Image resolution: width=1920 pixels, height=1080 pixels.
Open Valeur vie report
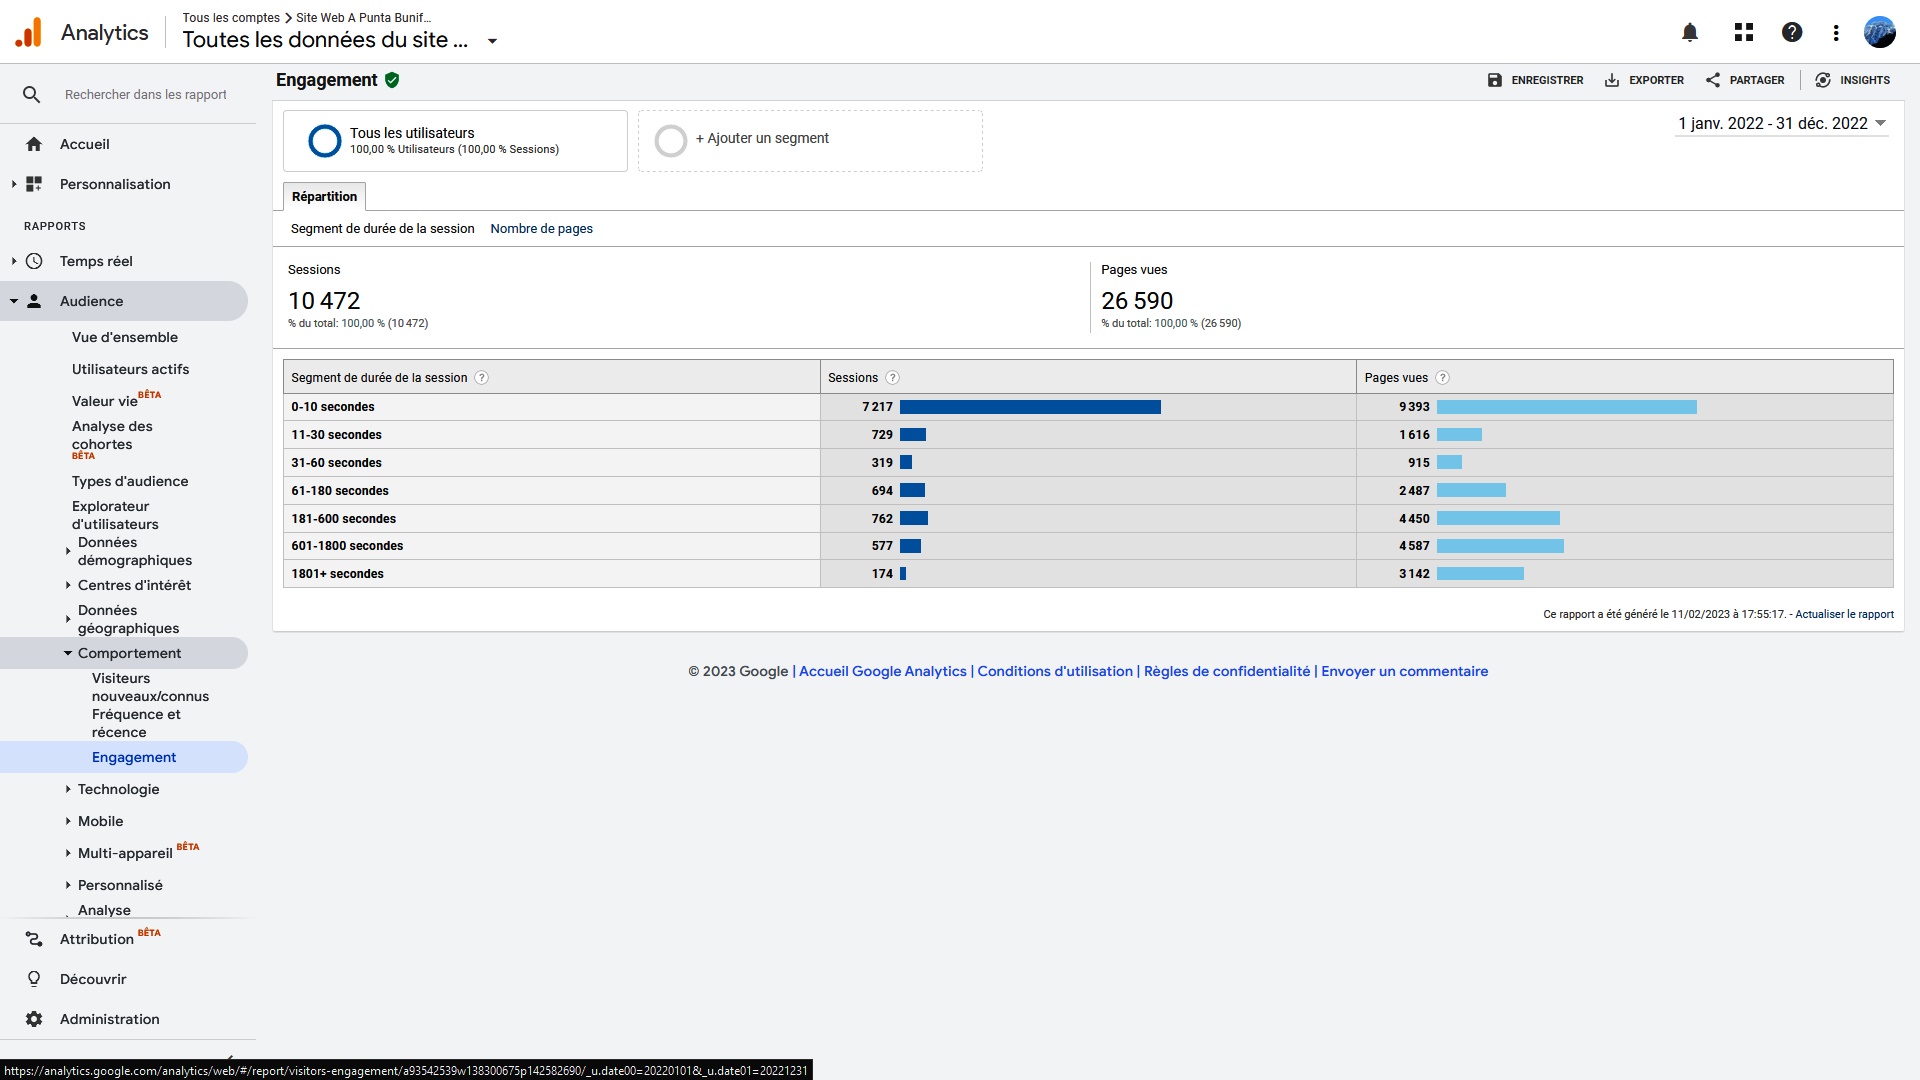click(x=105, y=401)
